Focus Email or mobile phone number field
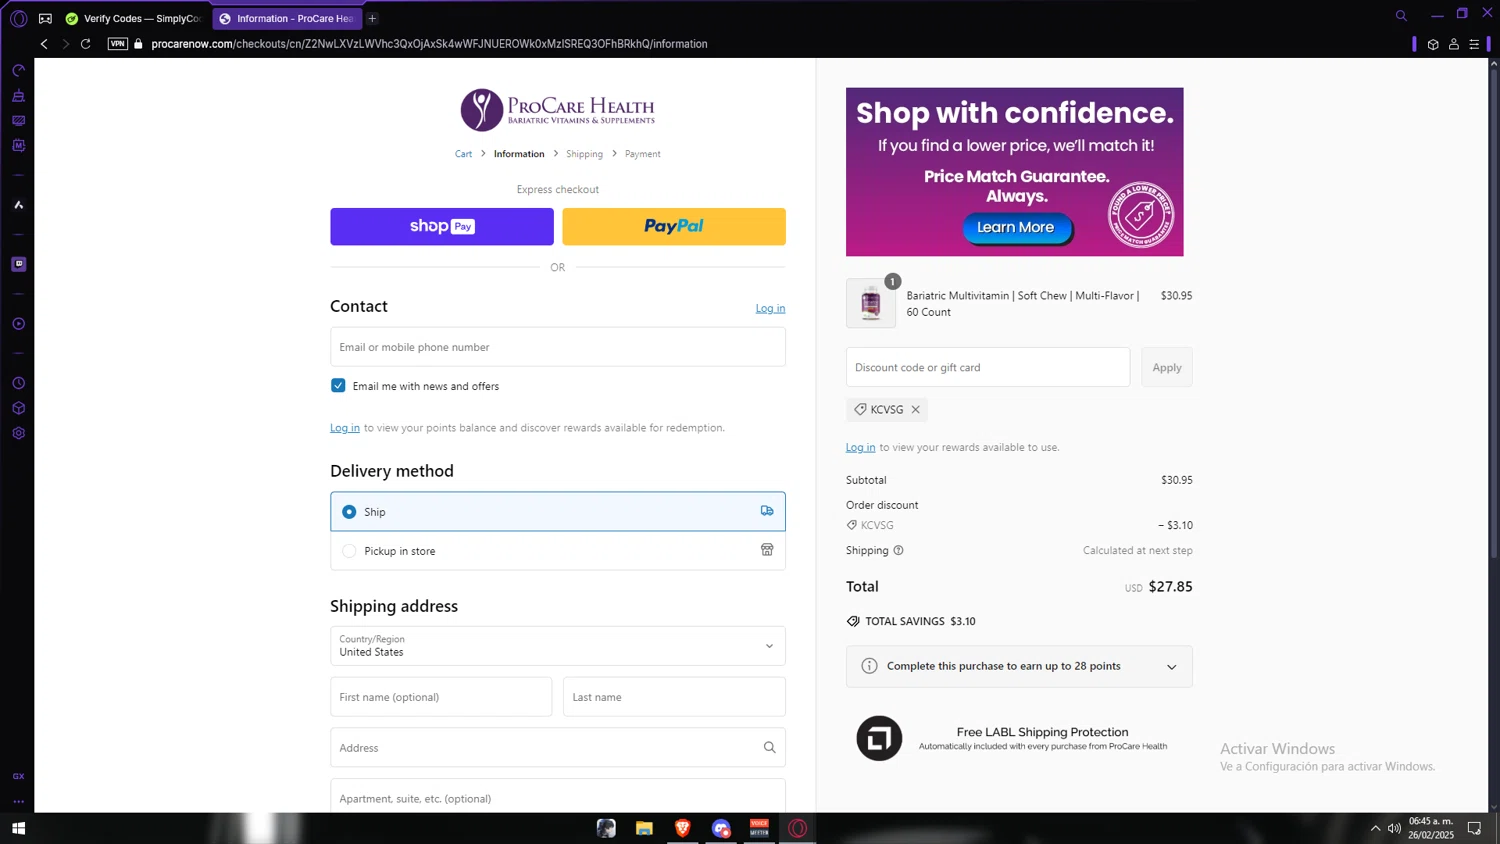The image size is (1500, 844). click(x=558, y=347)
